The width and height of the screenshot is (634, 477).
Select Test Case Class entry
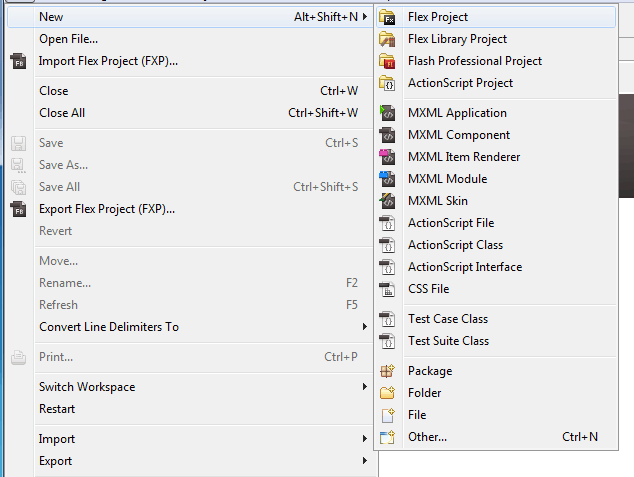496,319
